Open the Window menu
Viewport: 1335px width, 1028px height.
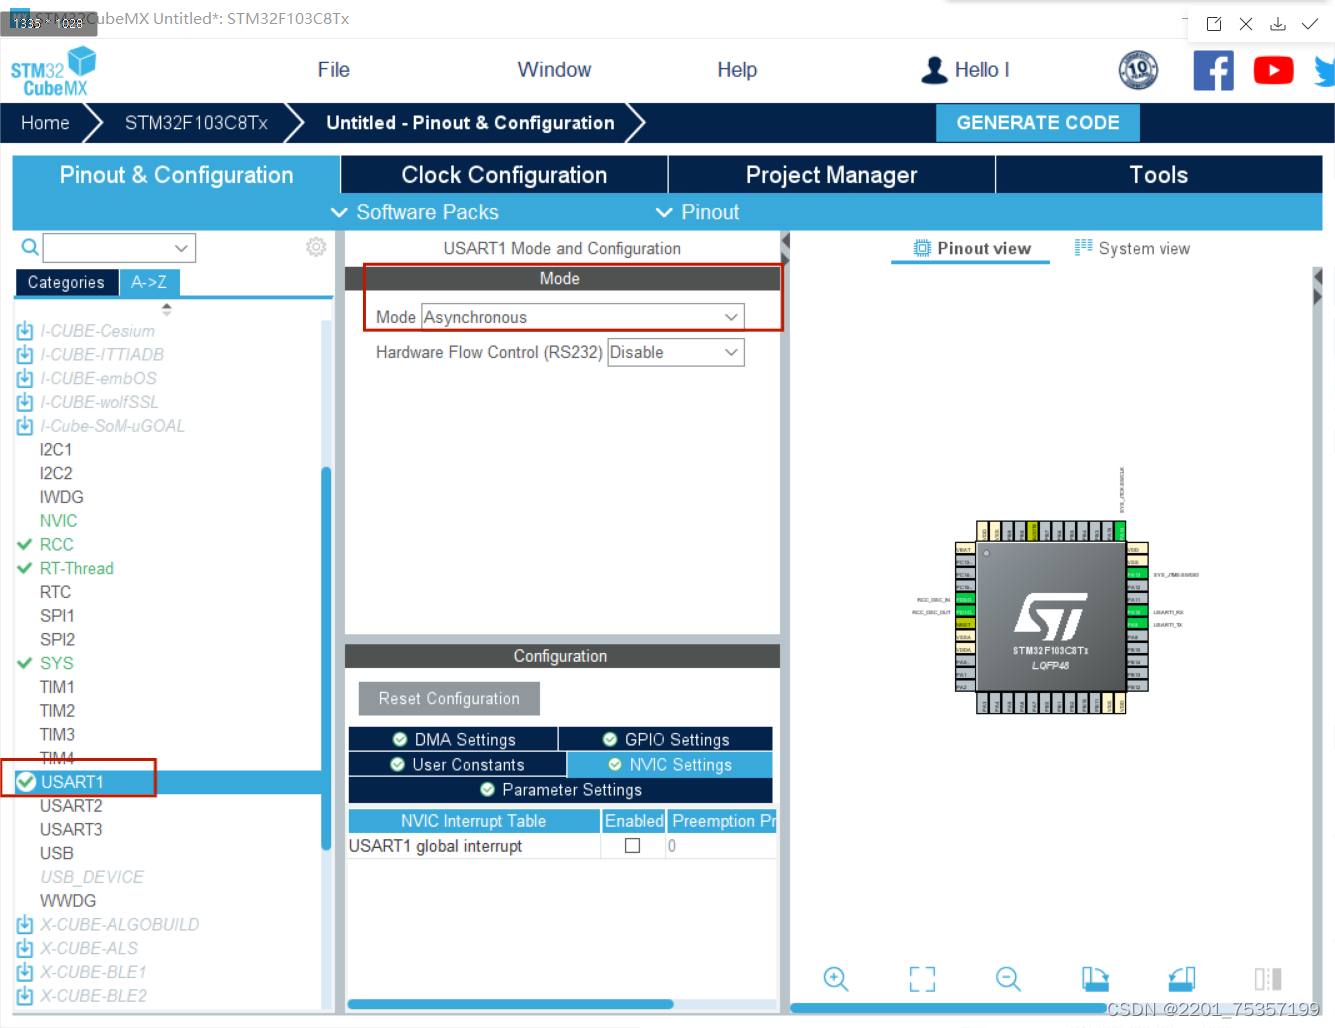pyautogui.click(x=554, y=70)
